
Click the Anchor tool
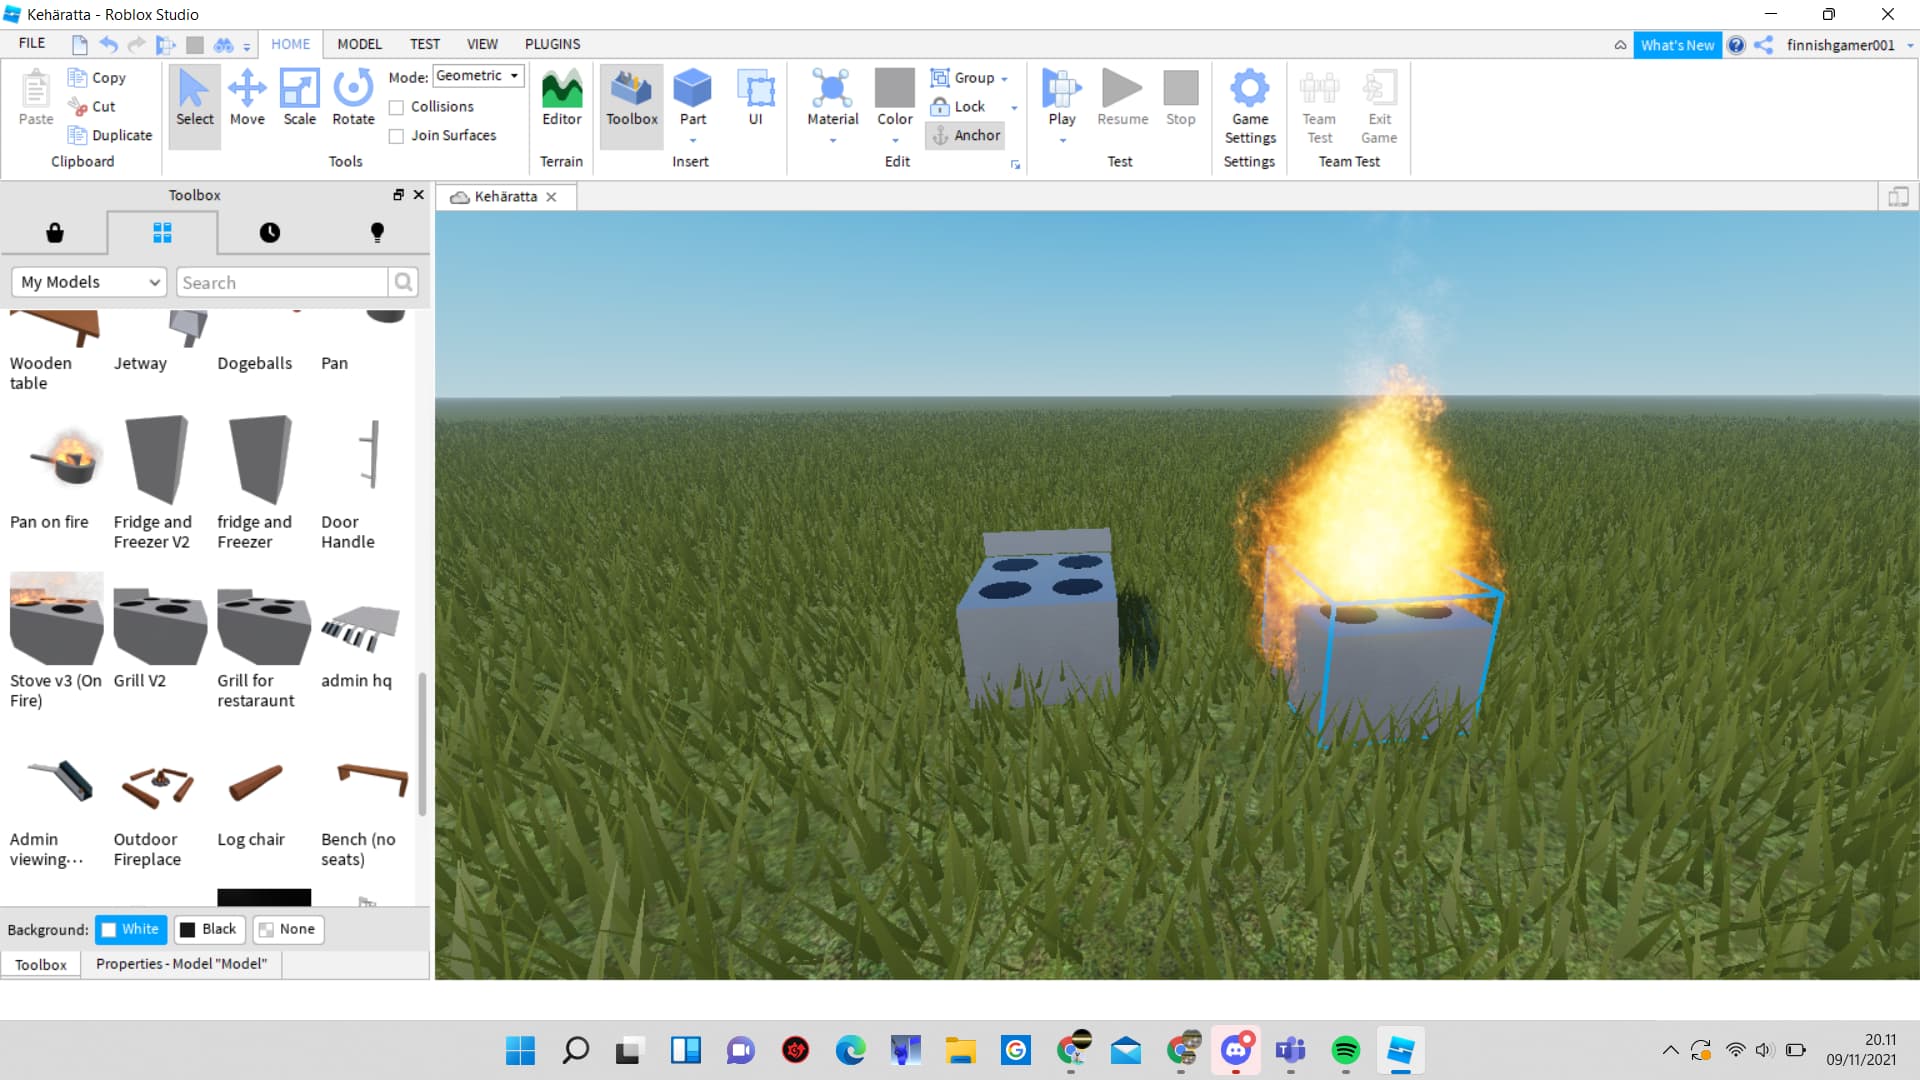(966, 135)
